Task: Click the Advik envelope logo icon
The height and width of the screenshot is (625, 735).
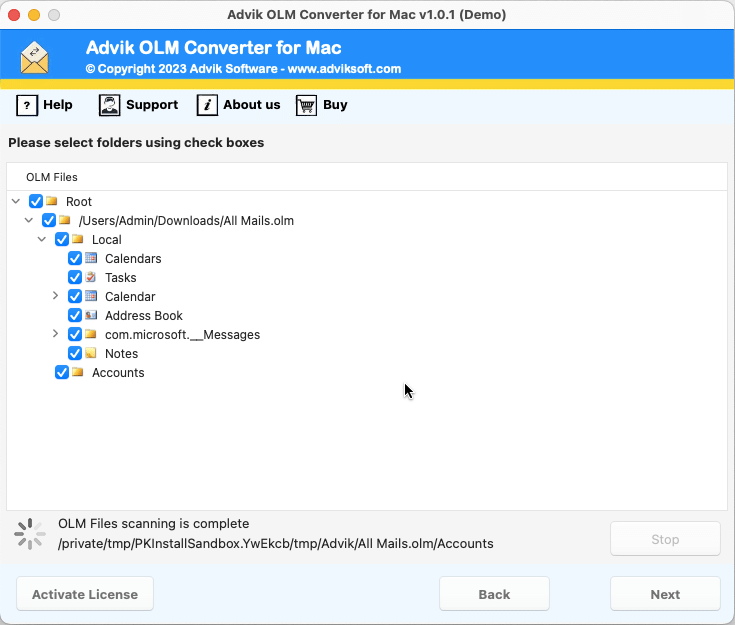Action: [34, 58]
